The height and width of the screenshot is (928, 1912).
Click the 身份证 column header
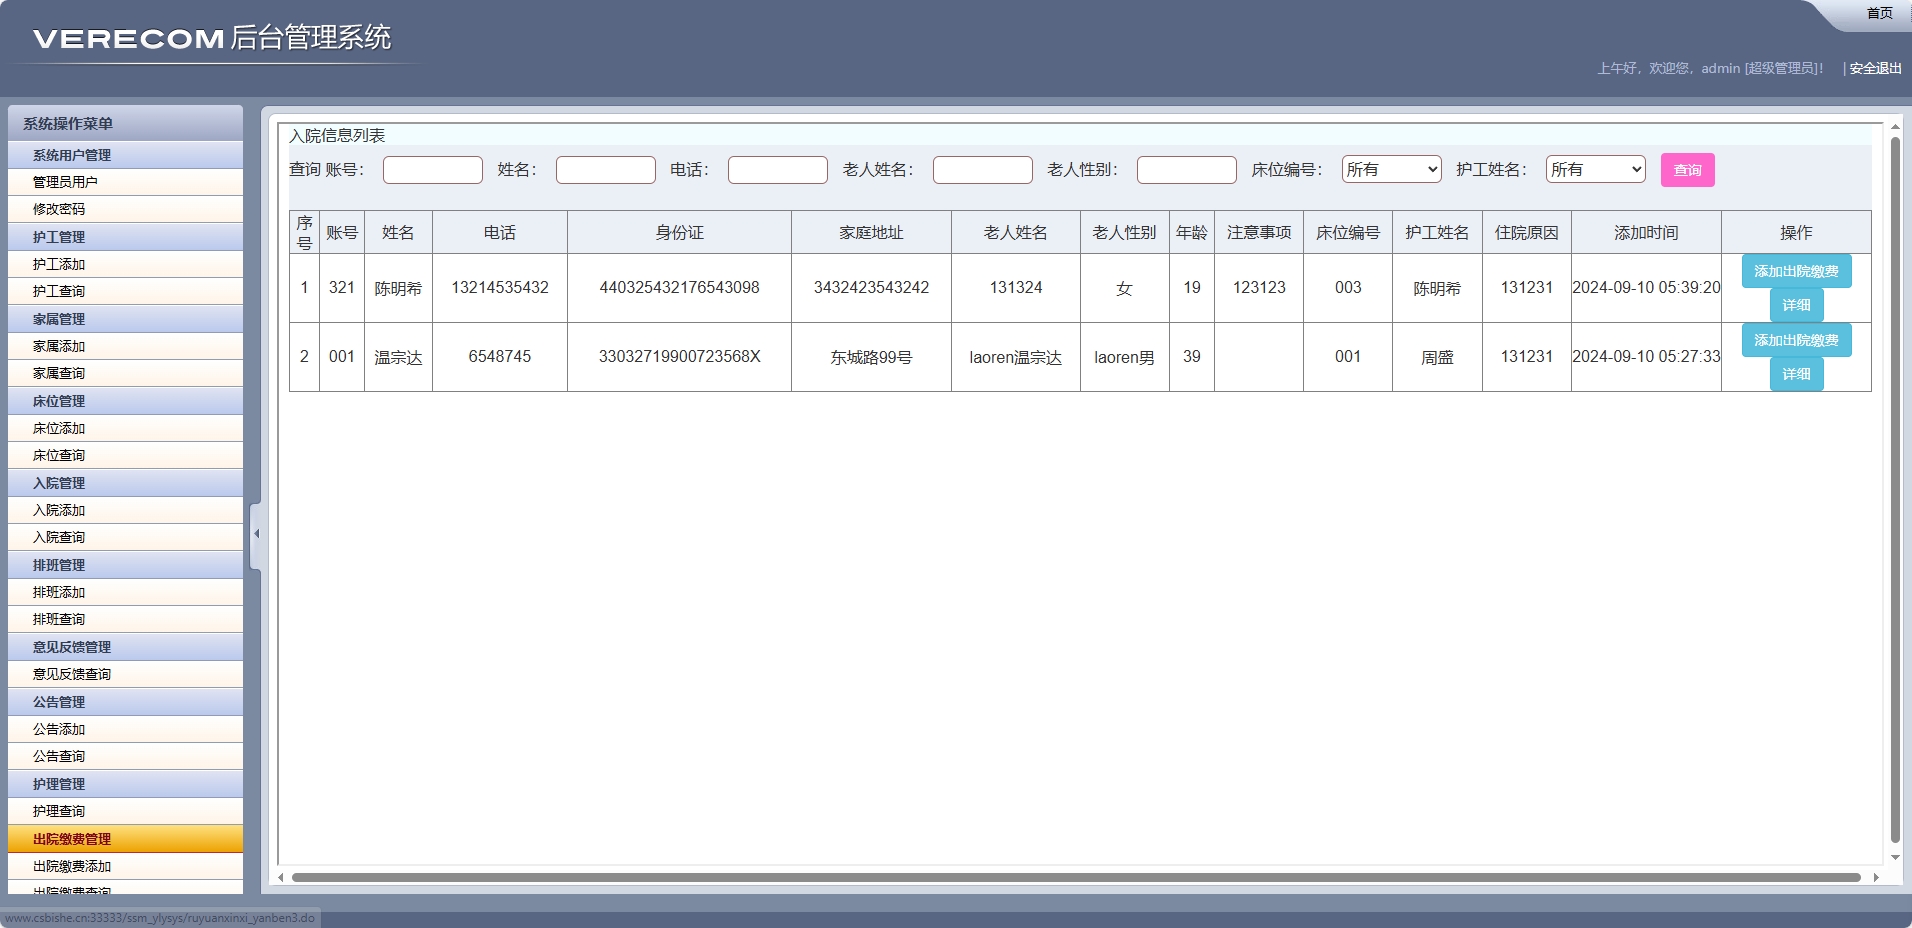[679, 232]
